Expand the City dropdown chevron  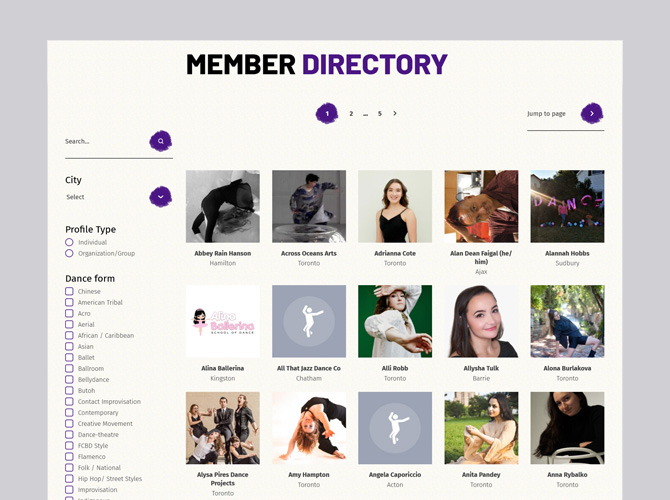161,197
